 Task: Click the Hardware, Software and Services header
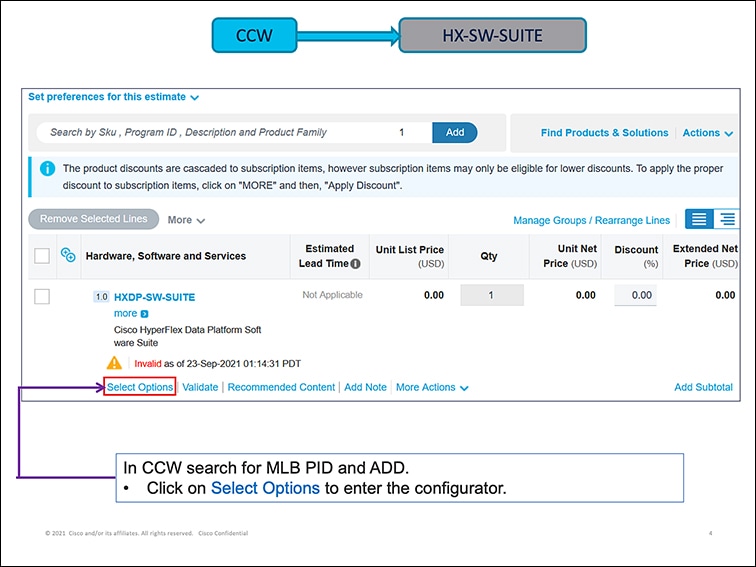[x=166, y=256]
